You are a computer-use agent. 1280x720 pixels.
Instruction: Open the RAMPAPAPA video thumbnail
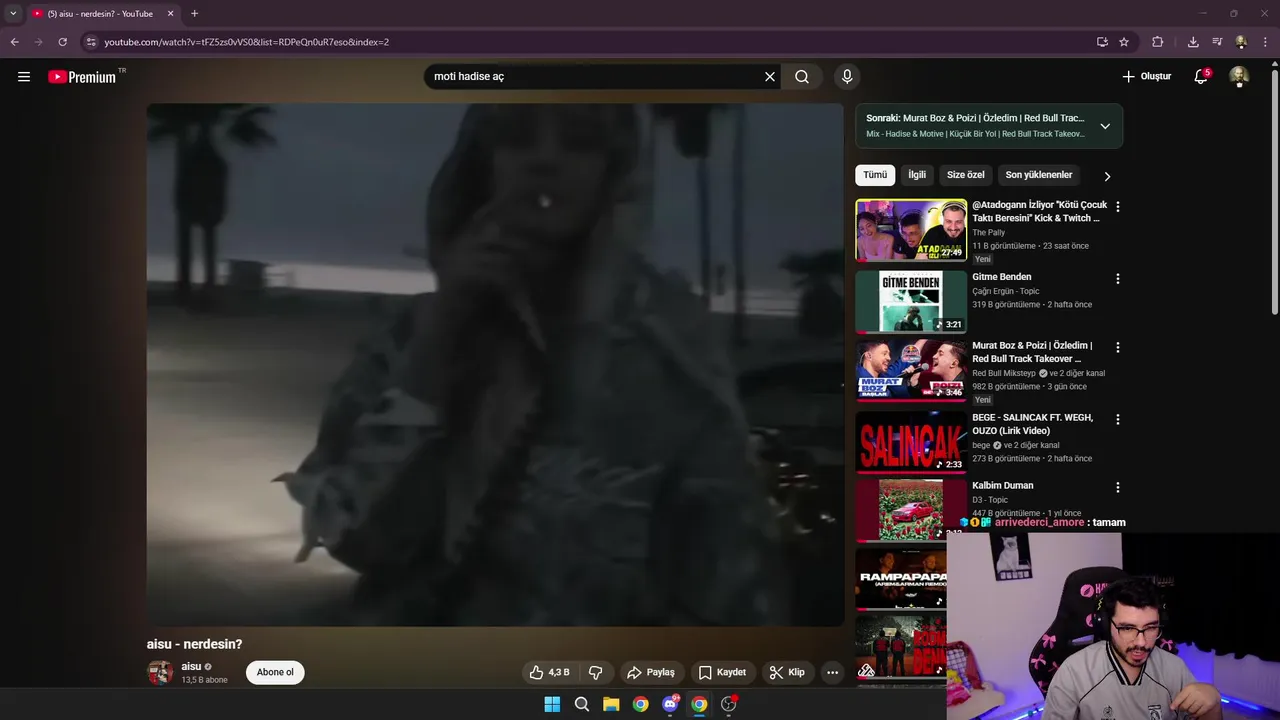click(901, 579)
